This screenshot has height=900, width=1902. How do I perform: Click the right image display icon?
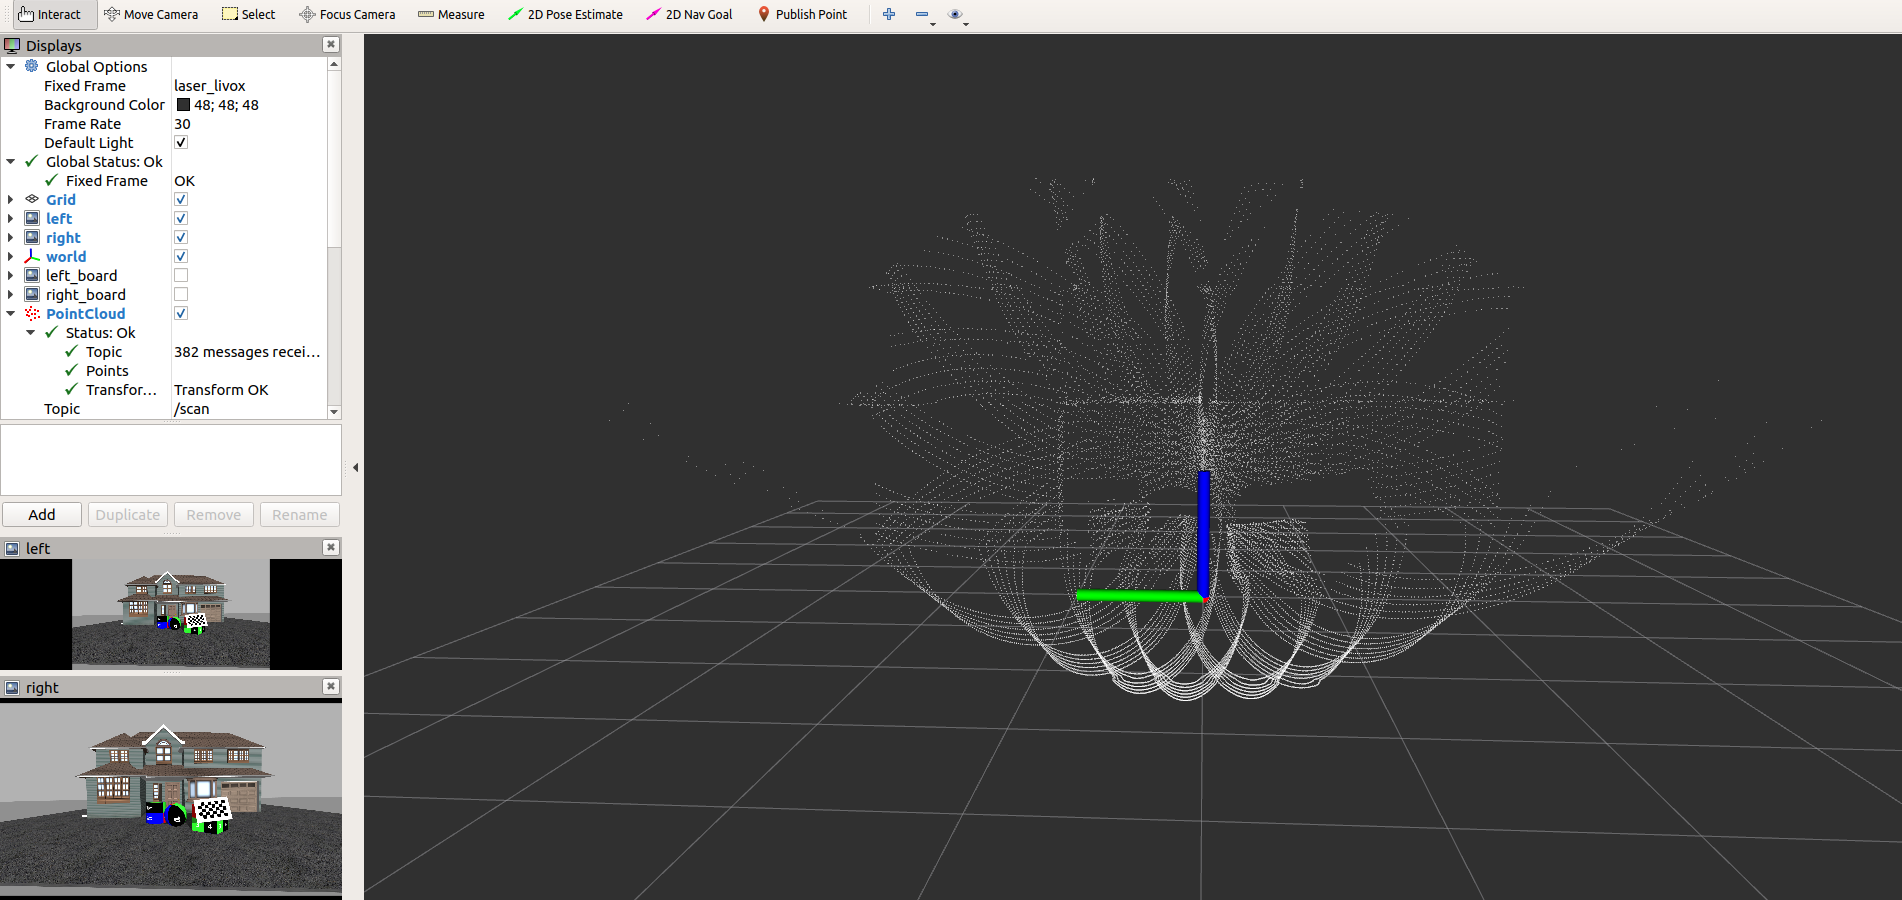point(32,237)
